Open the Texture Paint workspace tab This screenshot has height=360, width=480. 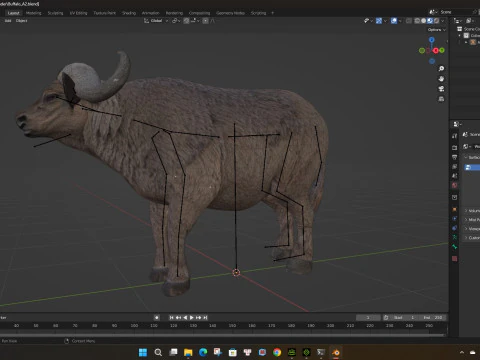pyautogui.click(x=104, y=13)
